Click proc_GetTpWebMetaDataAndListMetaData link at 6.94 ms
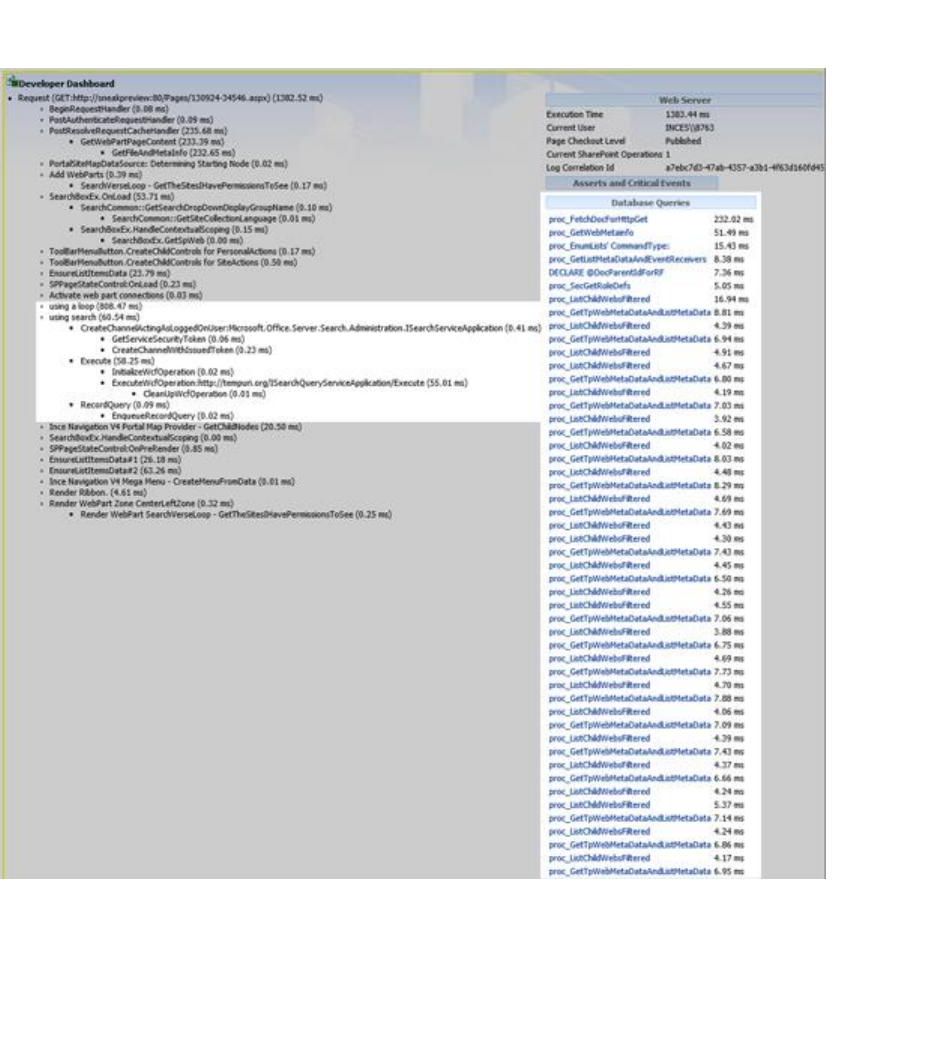Screen dimensions: 928x1051 [x=630, y=339]
